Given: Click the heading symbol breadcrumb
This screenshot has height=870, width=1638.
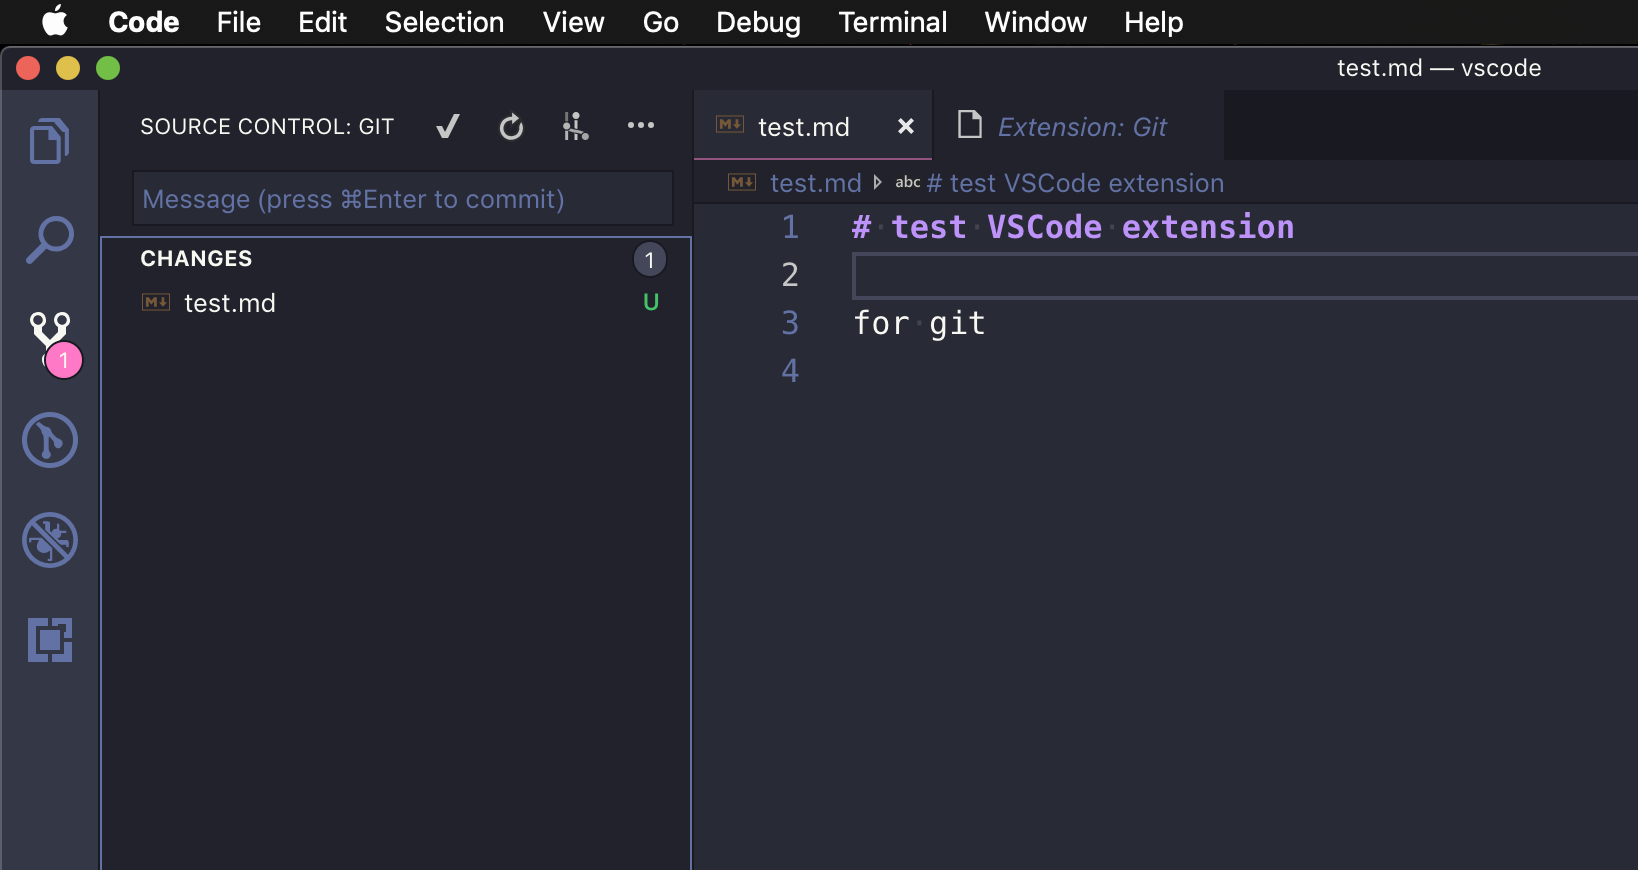Looking at the screenshot, I should [1074, 183].
